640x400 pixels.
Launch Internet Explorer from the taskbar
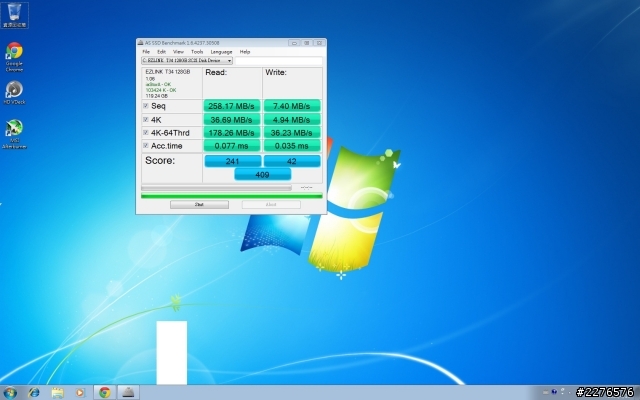tap(34, 393)
